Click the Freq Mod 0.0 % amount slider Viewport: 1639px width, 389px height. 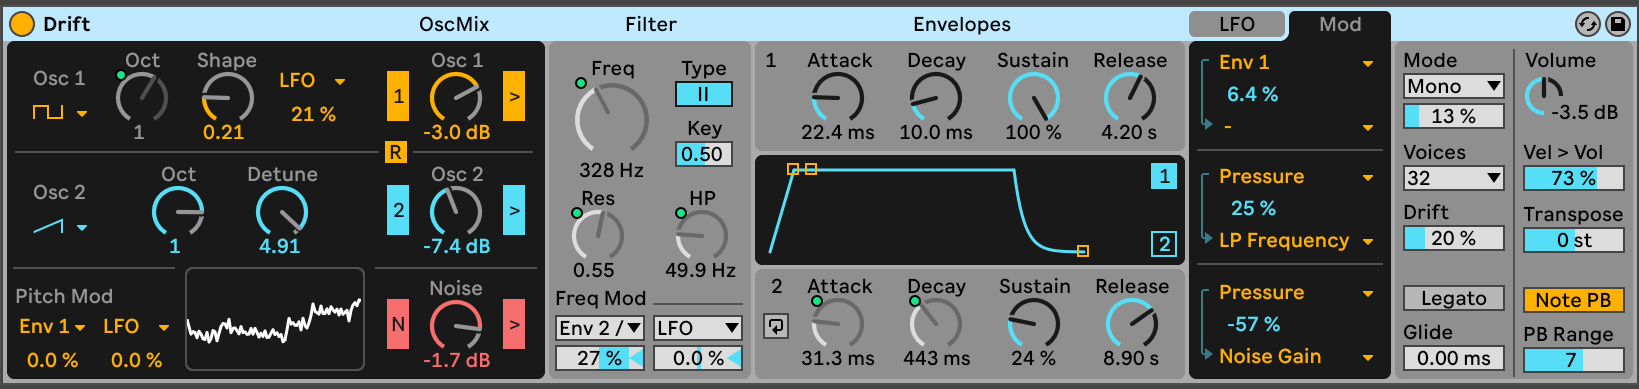point(698,358)
